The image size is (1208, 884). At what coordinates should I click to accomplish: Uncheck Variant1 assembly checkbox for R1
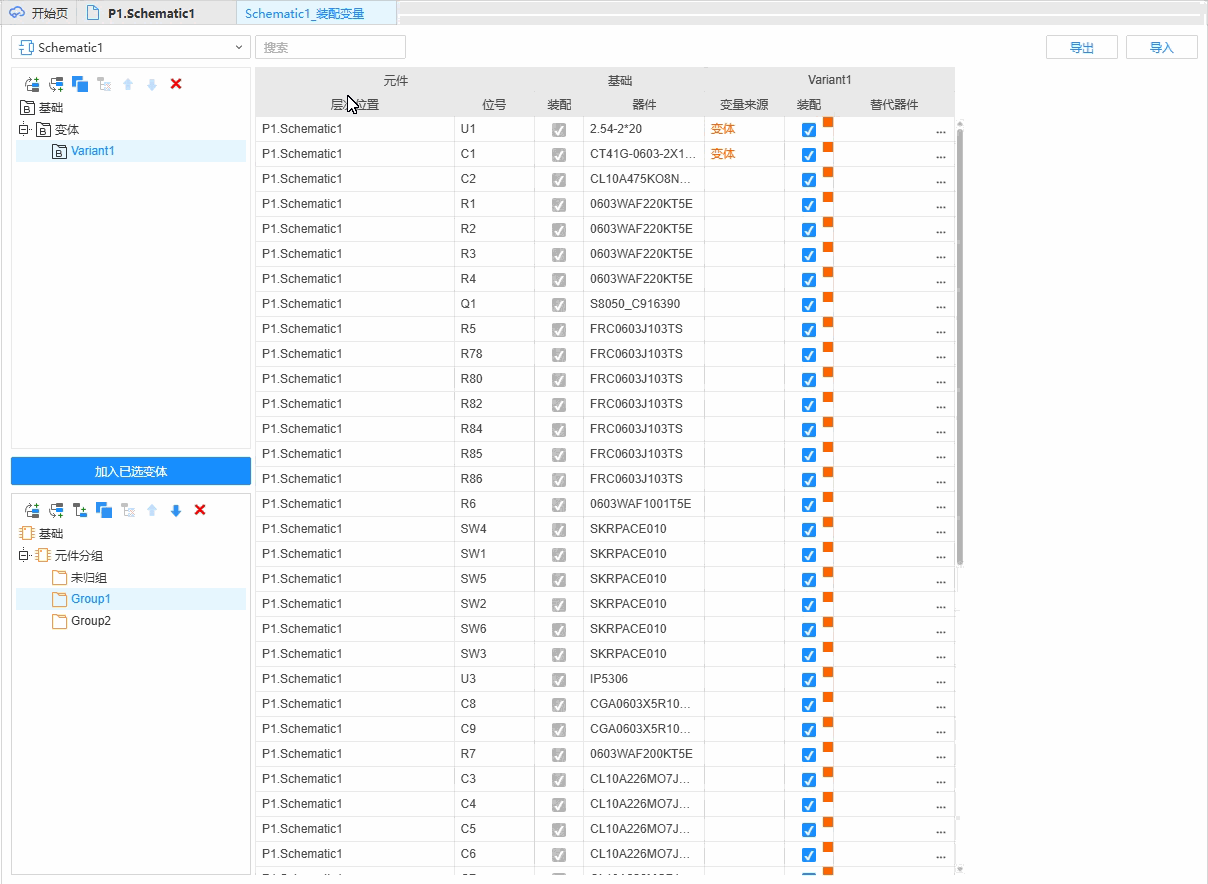tap(809, 205)
